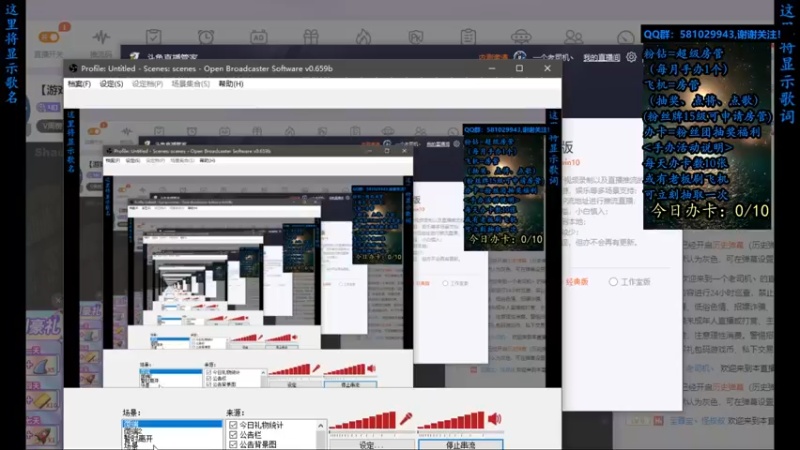Open the gift box icon in the Douyu toolbar

(x=311, y=37)
